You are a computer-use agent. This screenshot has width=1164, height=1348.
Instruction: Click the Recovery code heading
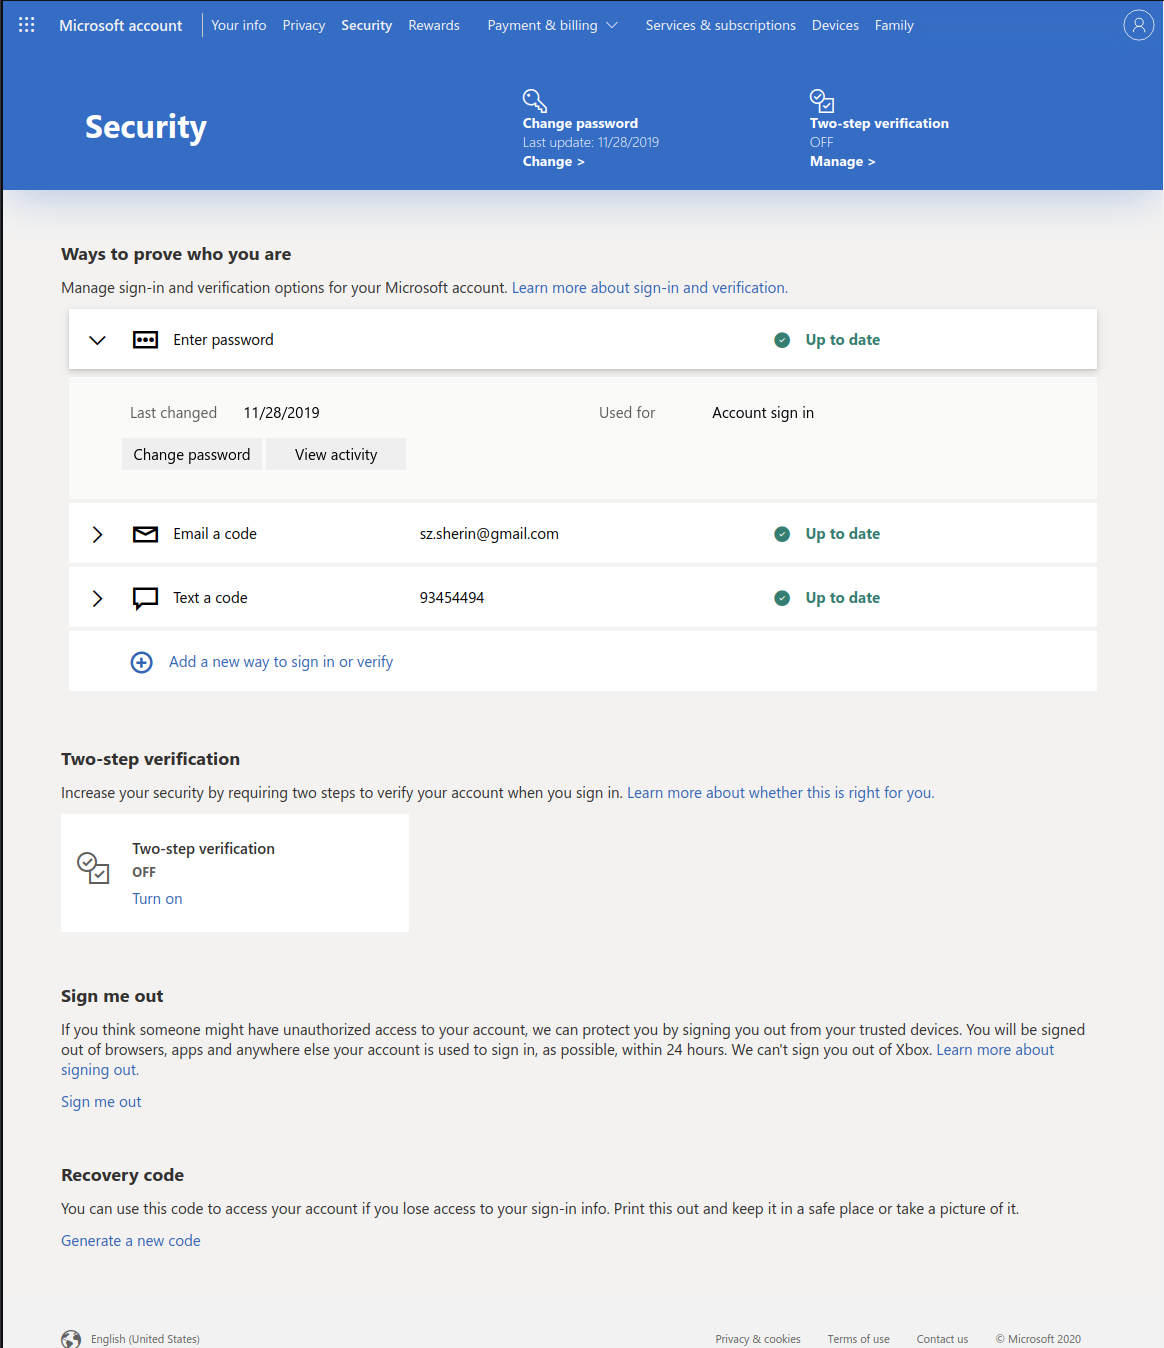point(122,1175)
